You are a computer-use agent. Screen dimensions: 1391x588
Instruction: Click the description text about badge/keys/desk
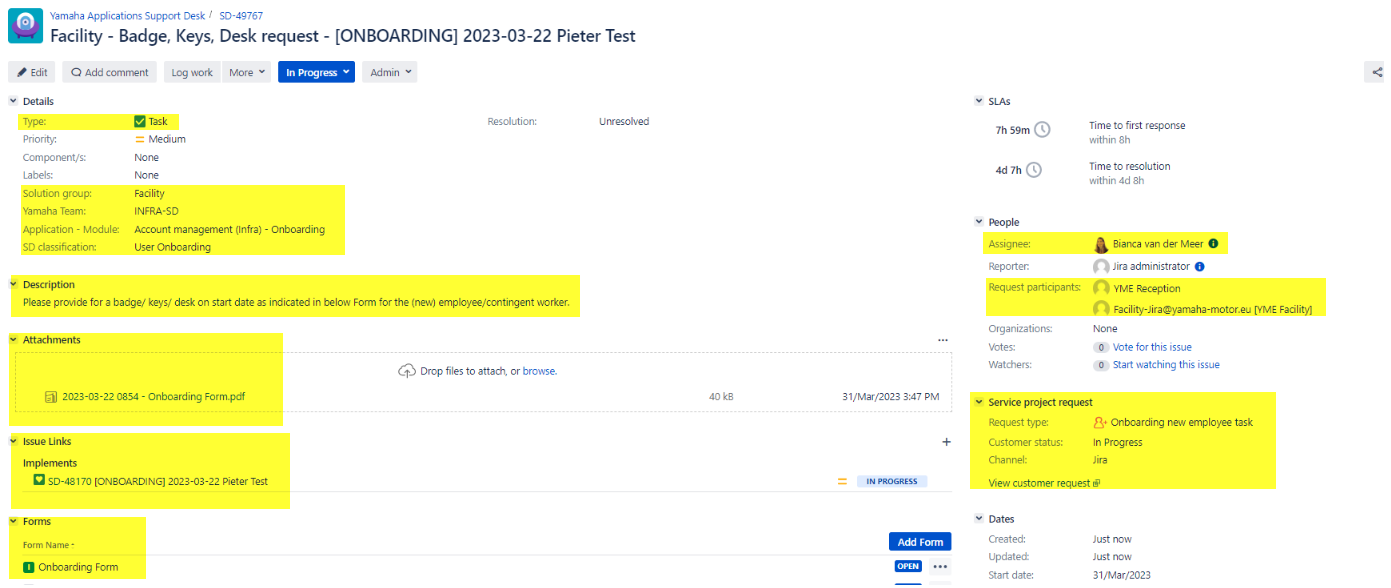pos(296,302)
